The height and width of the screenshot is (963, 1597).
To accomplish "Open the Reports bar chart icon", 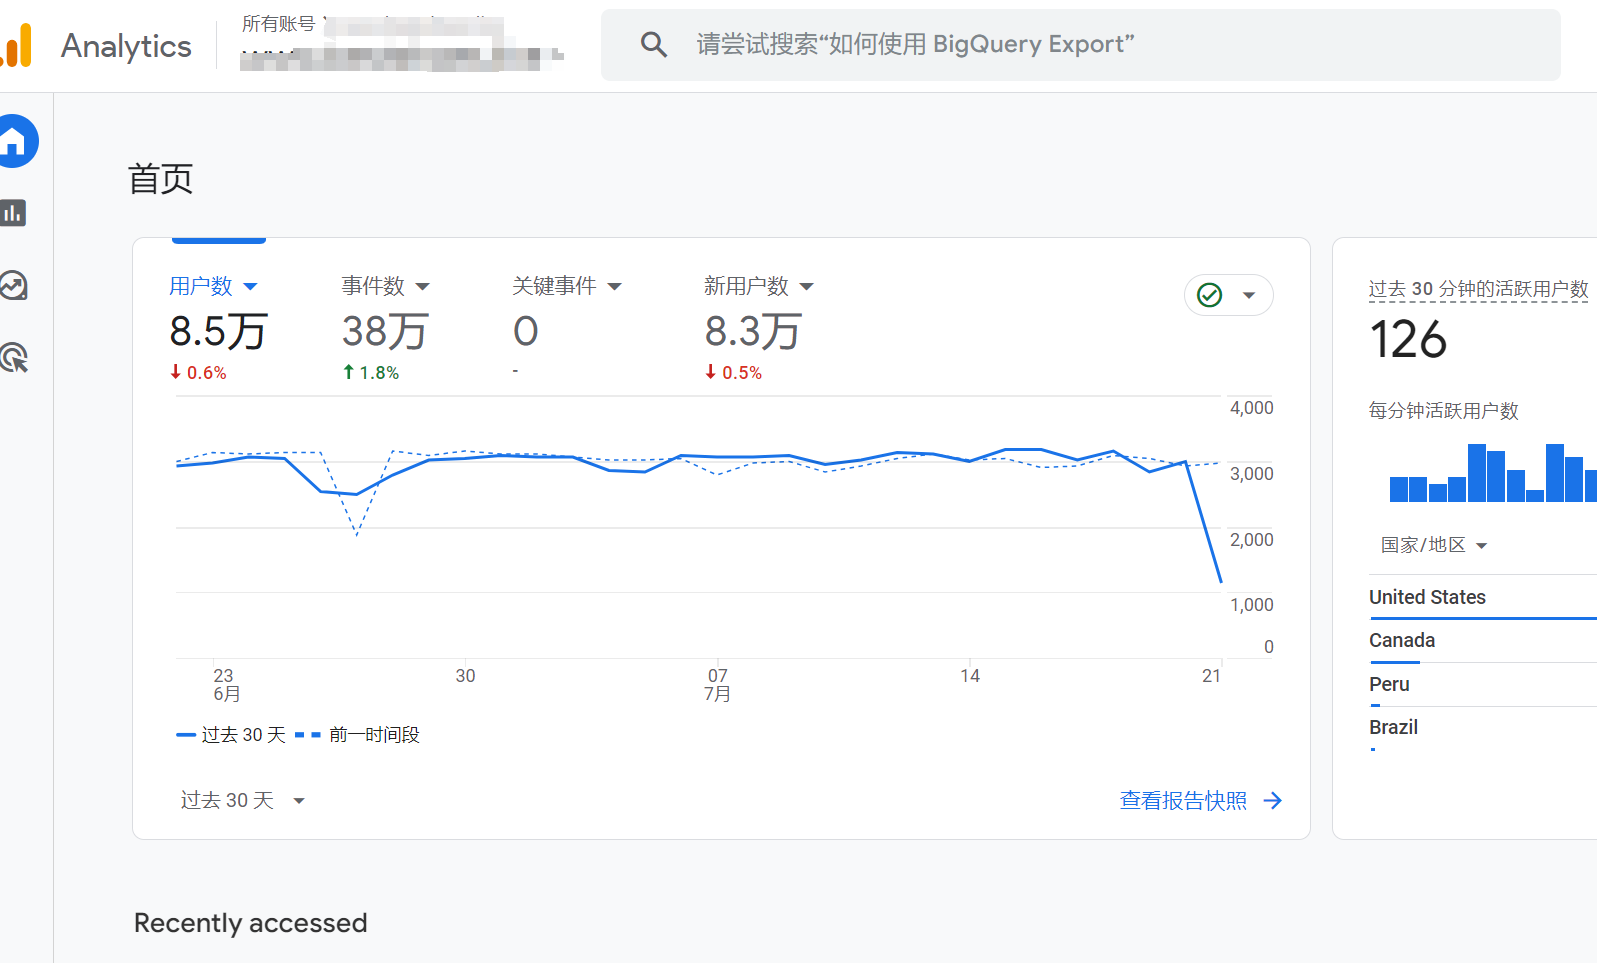I will tap(13, 213).
